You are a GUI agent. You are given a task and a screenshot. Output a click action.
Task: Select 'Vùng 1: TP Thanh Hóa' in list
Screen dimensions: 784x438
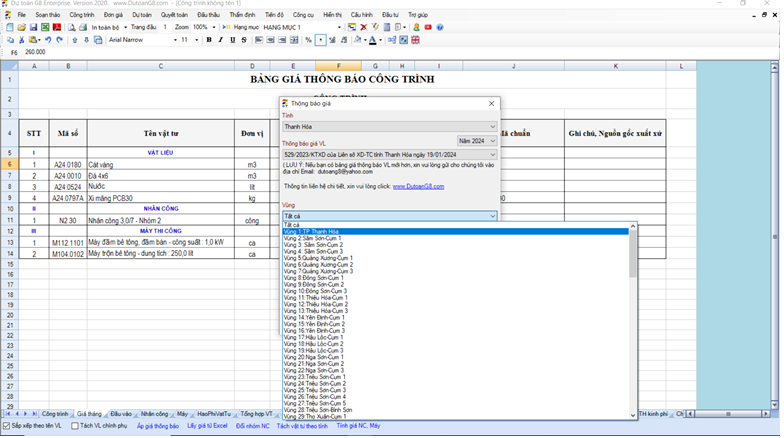(x=456, y=232)
